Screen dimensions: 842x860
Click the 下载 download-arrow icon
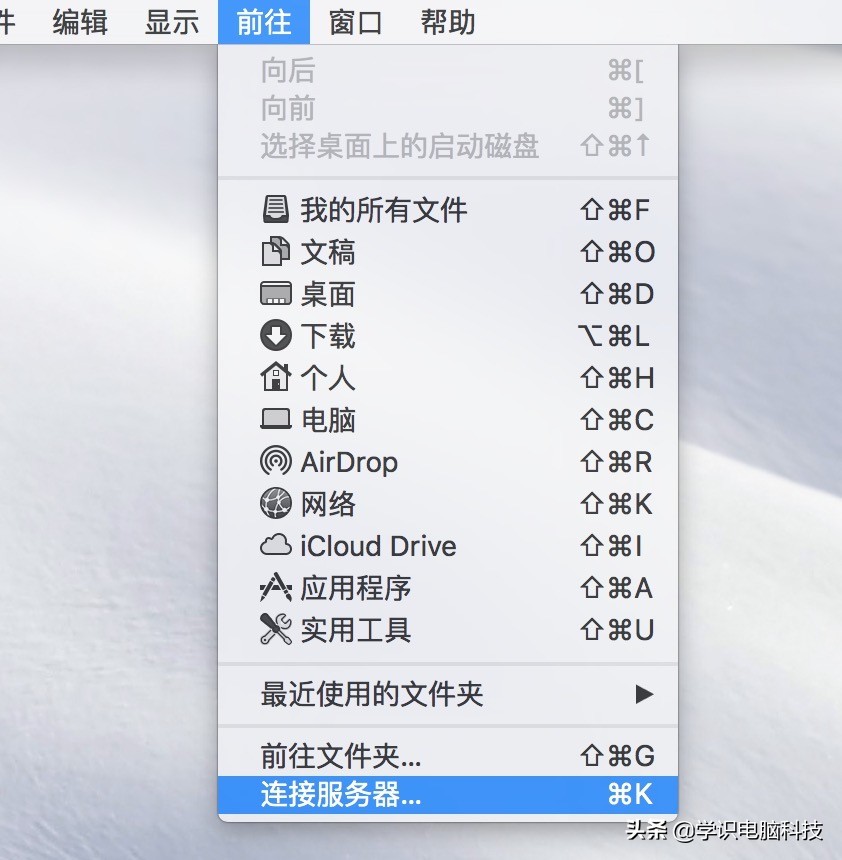point(275,335)
